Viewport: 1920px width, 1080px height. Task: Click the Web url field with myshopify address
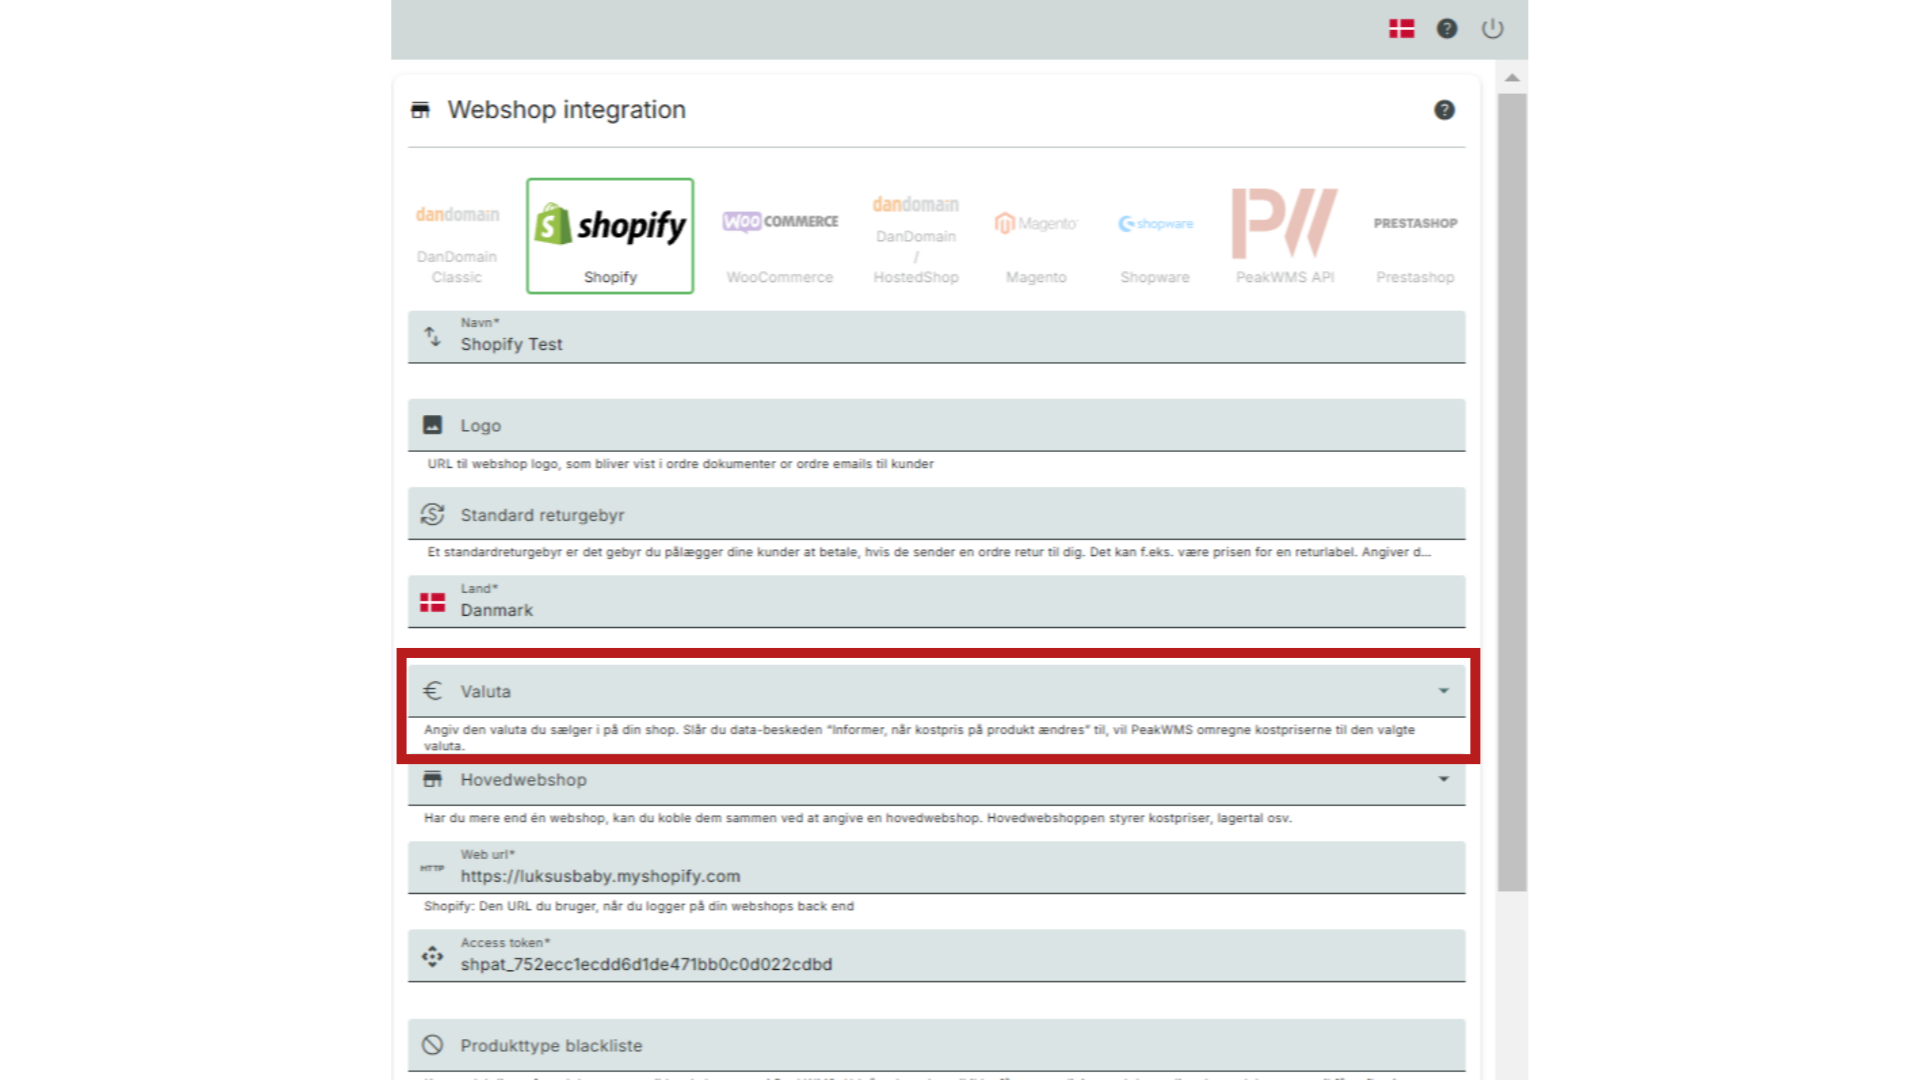click(936, 867)
